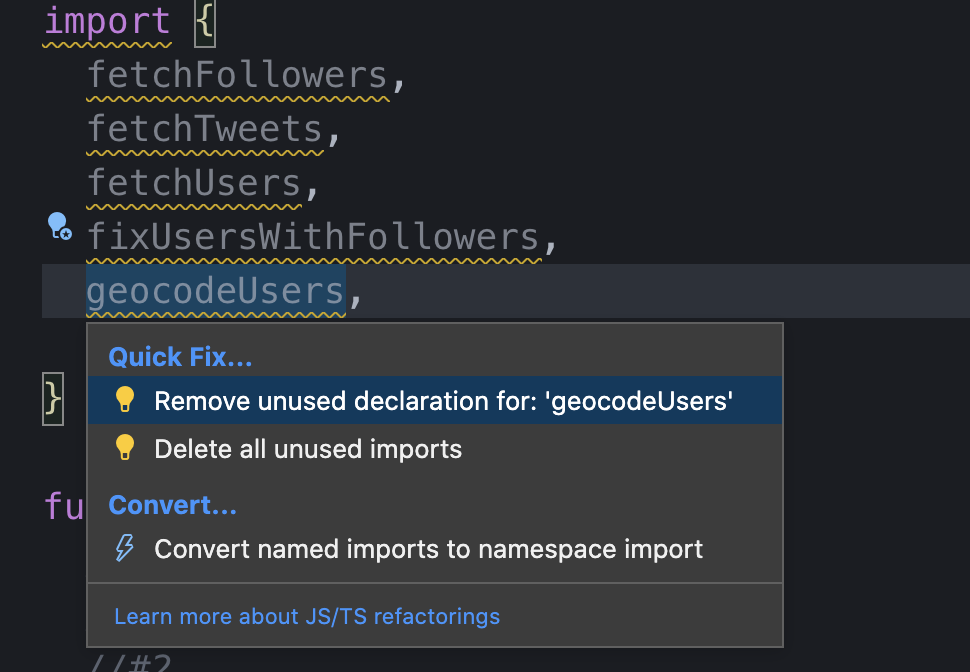Select the underlined 'fetchFollowers' import name
This screenshot has height=672, width=970.
(237, 74)
